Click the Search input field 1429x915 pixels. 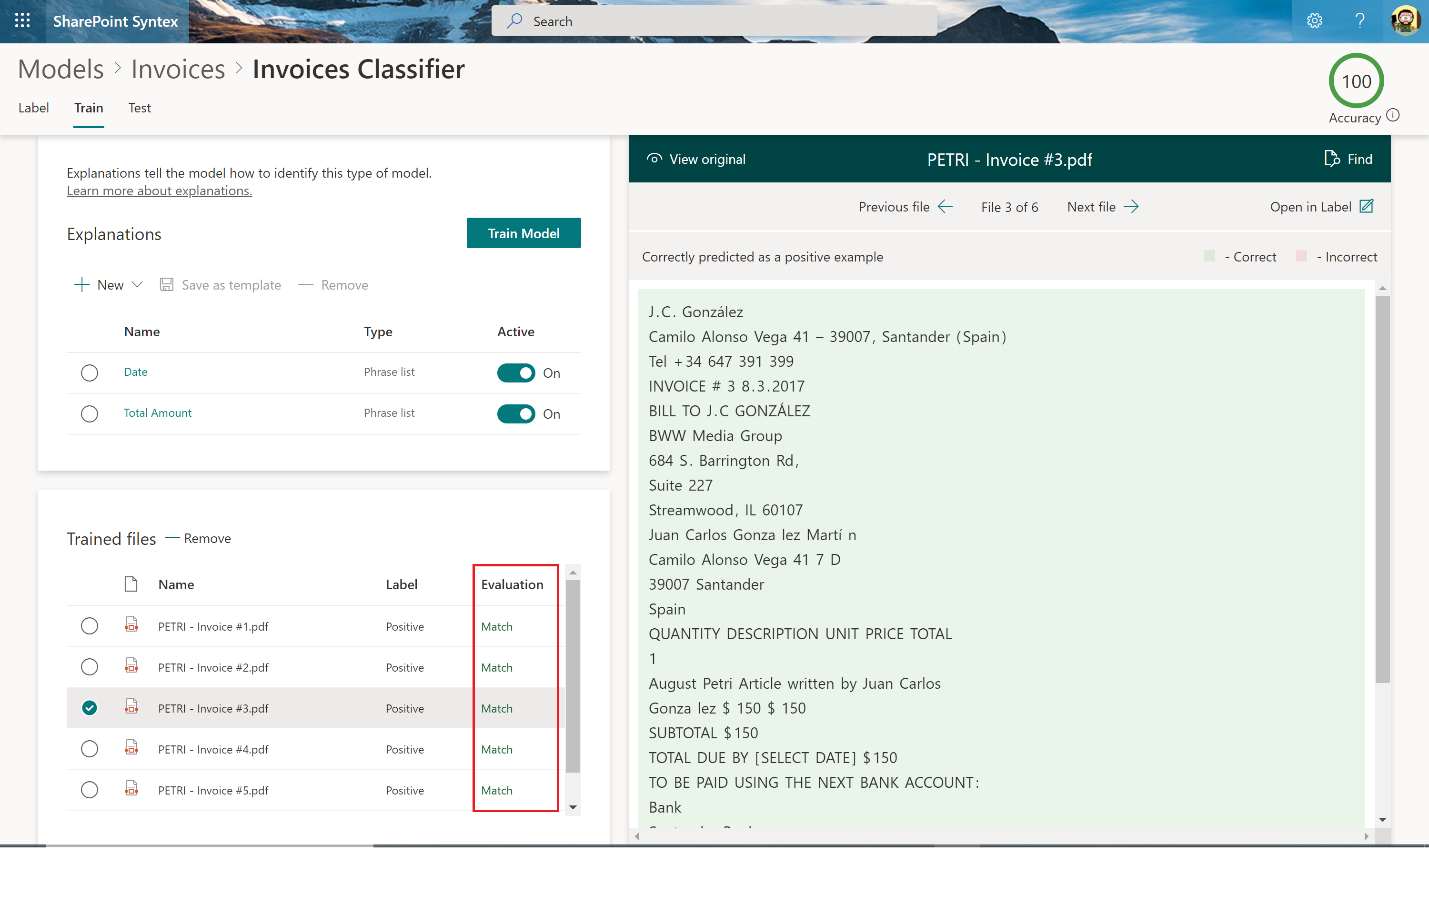pyautogui.click(x=714, y=21)
